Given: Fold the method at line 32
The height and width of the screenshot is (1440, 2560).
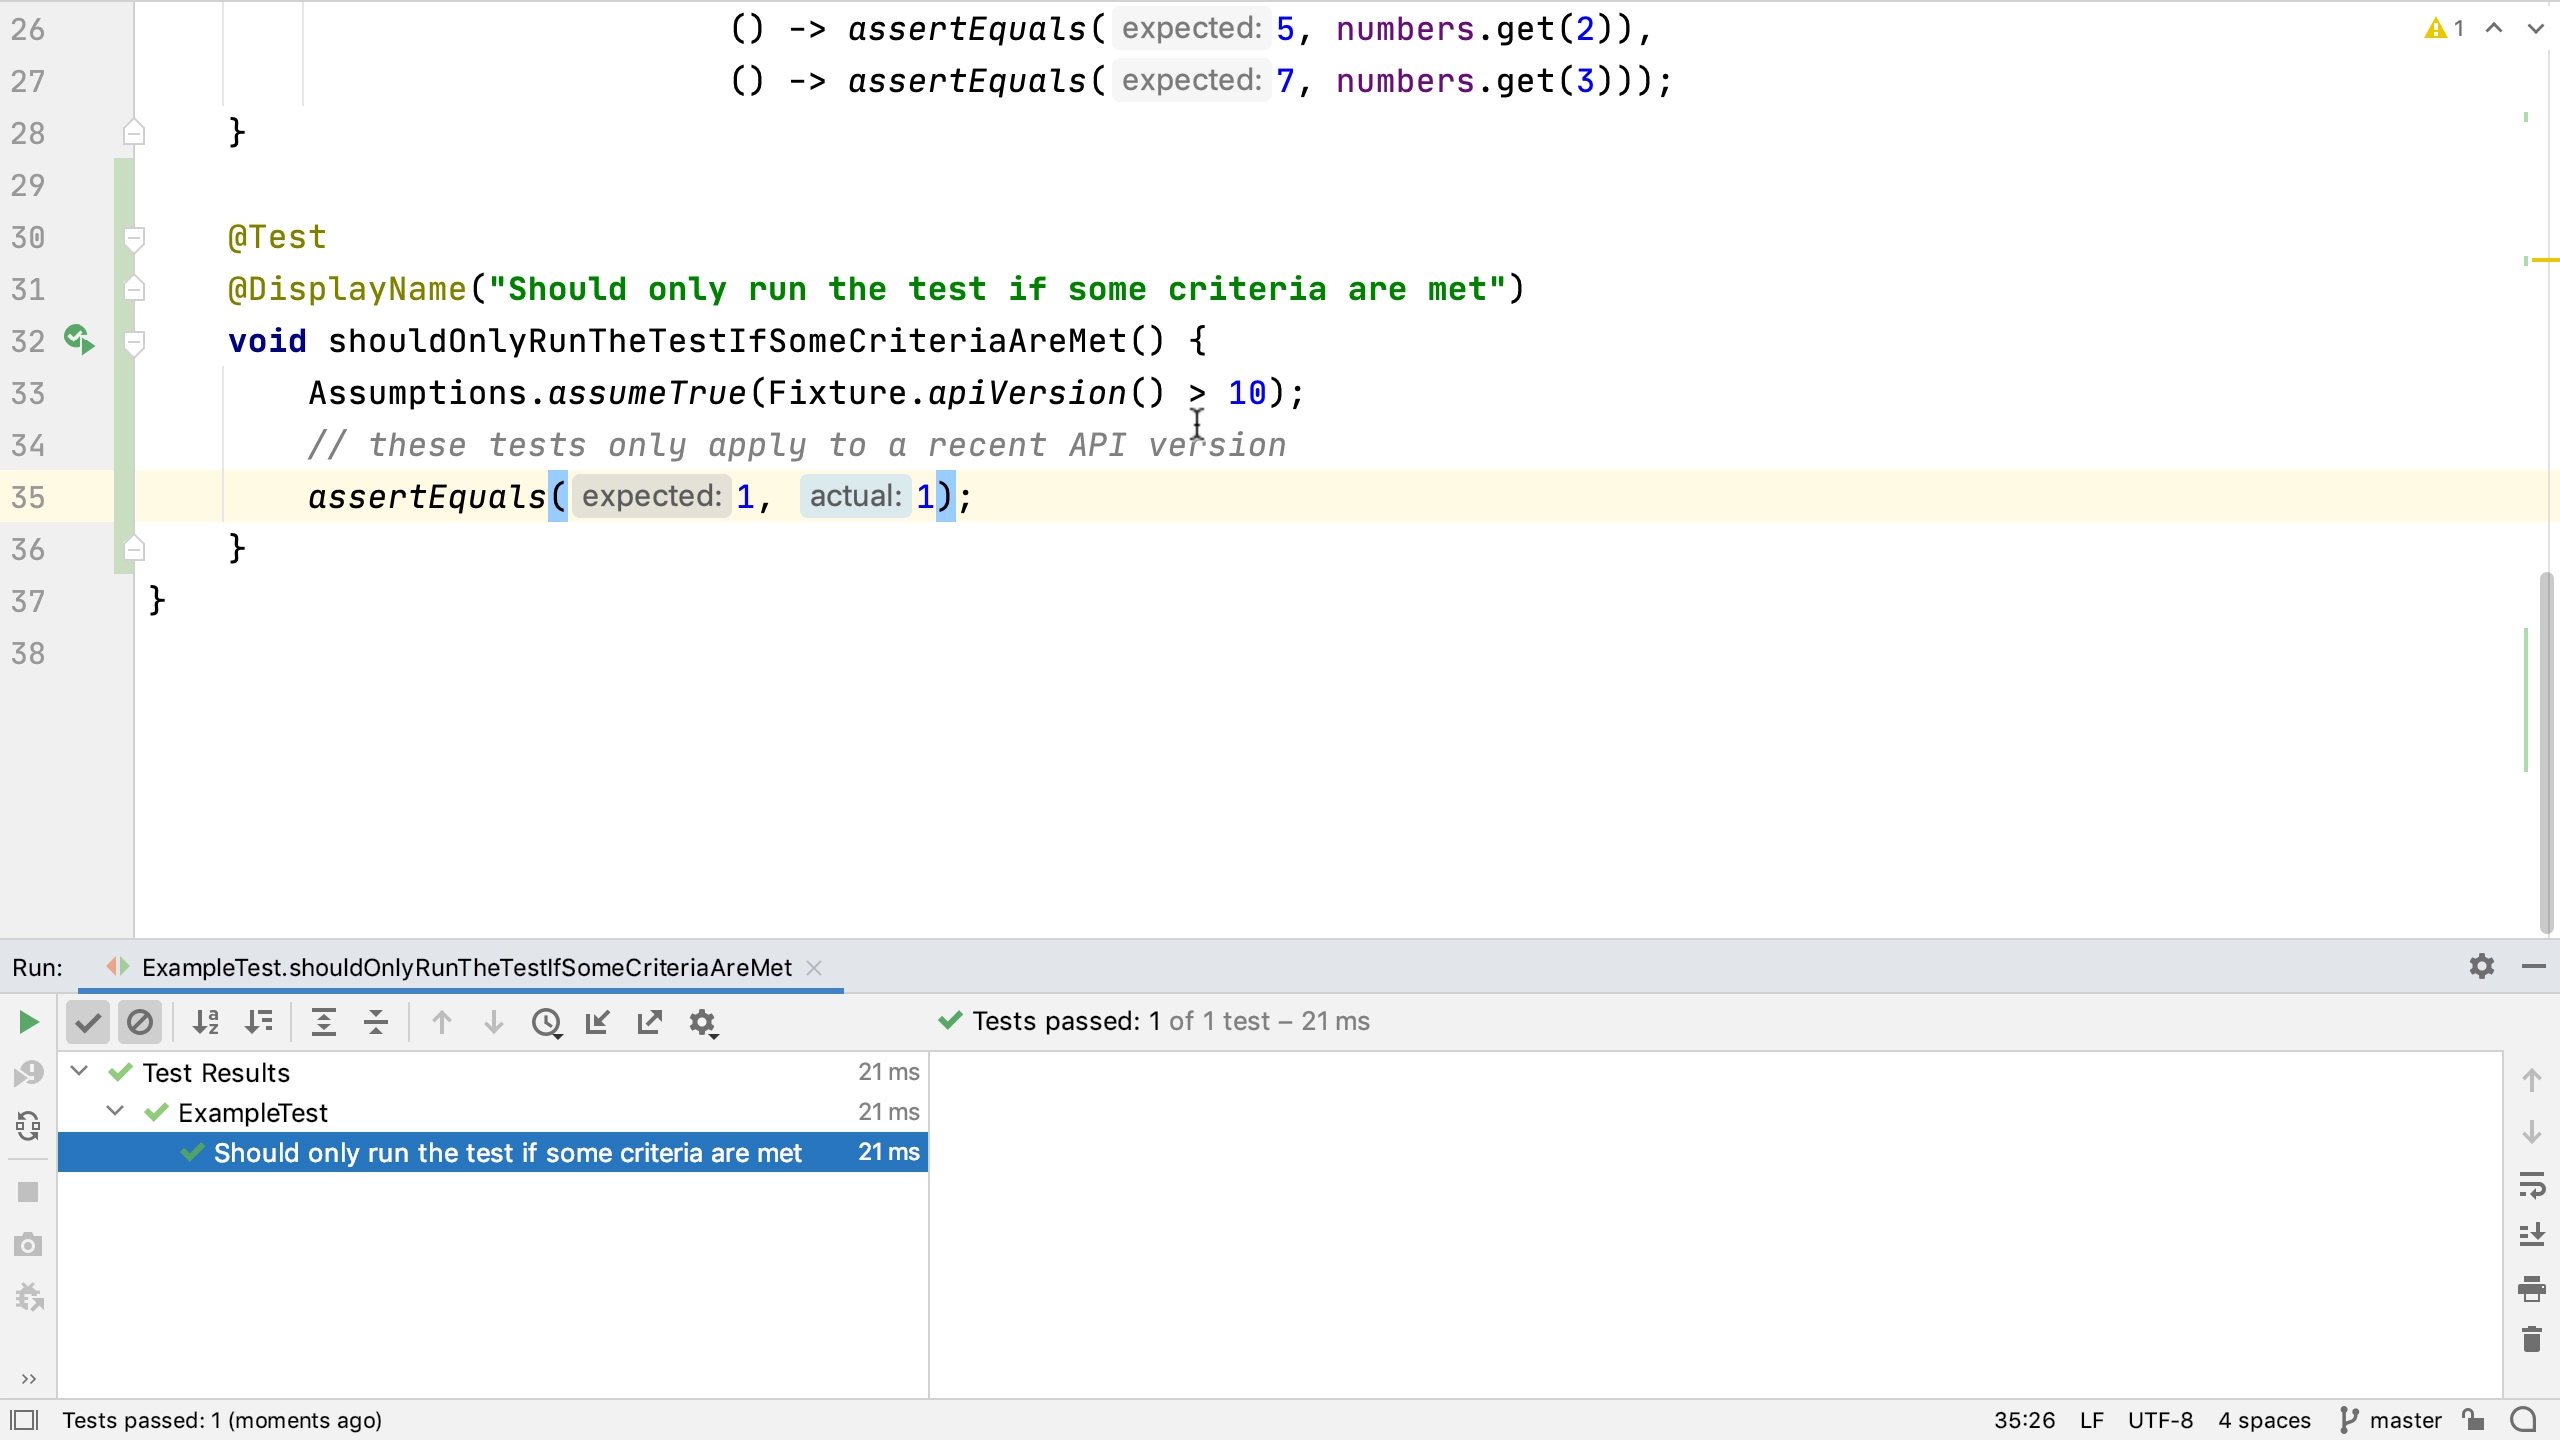Looking at the screenshot, I should (x=133, y=342).
